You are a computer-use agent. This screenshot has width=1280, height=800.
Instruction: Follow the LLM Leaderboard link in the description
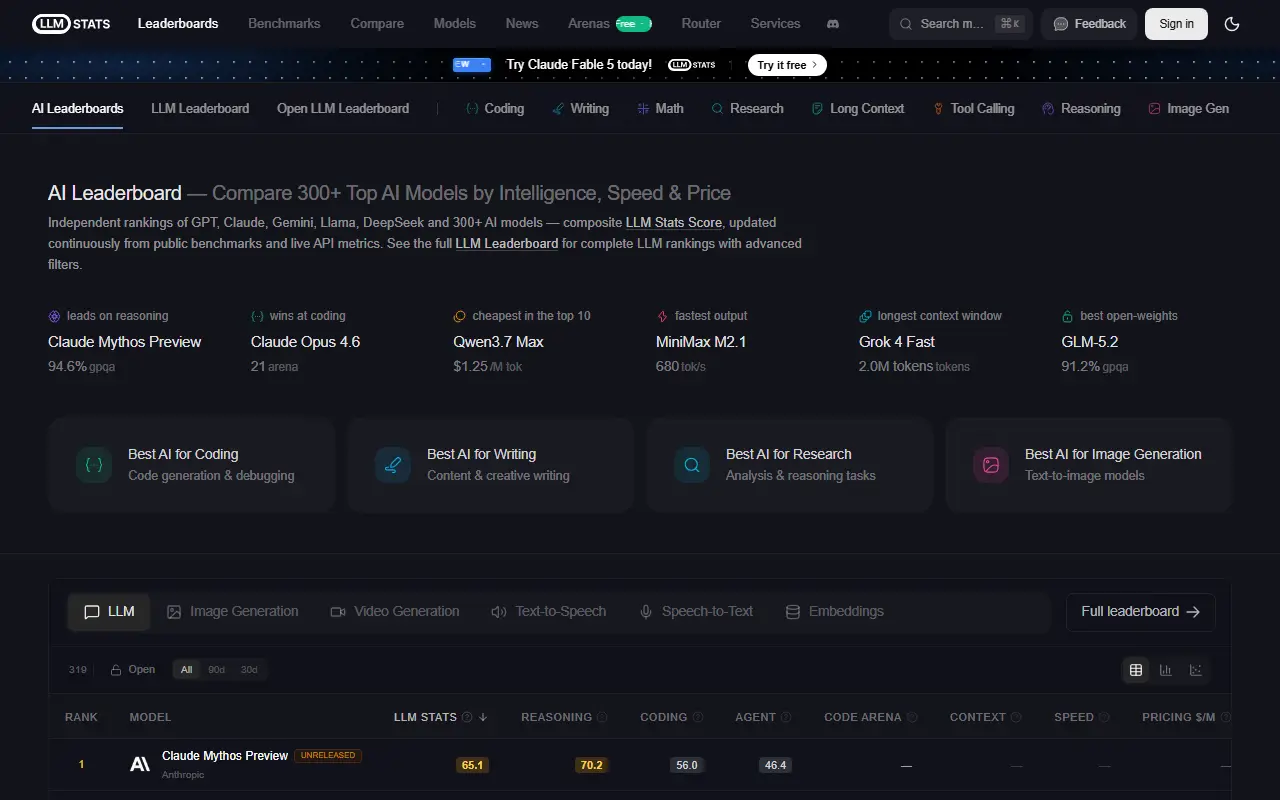pos(507,243)
